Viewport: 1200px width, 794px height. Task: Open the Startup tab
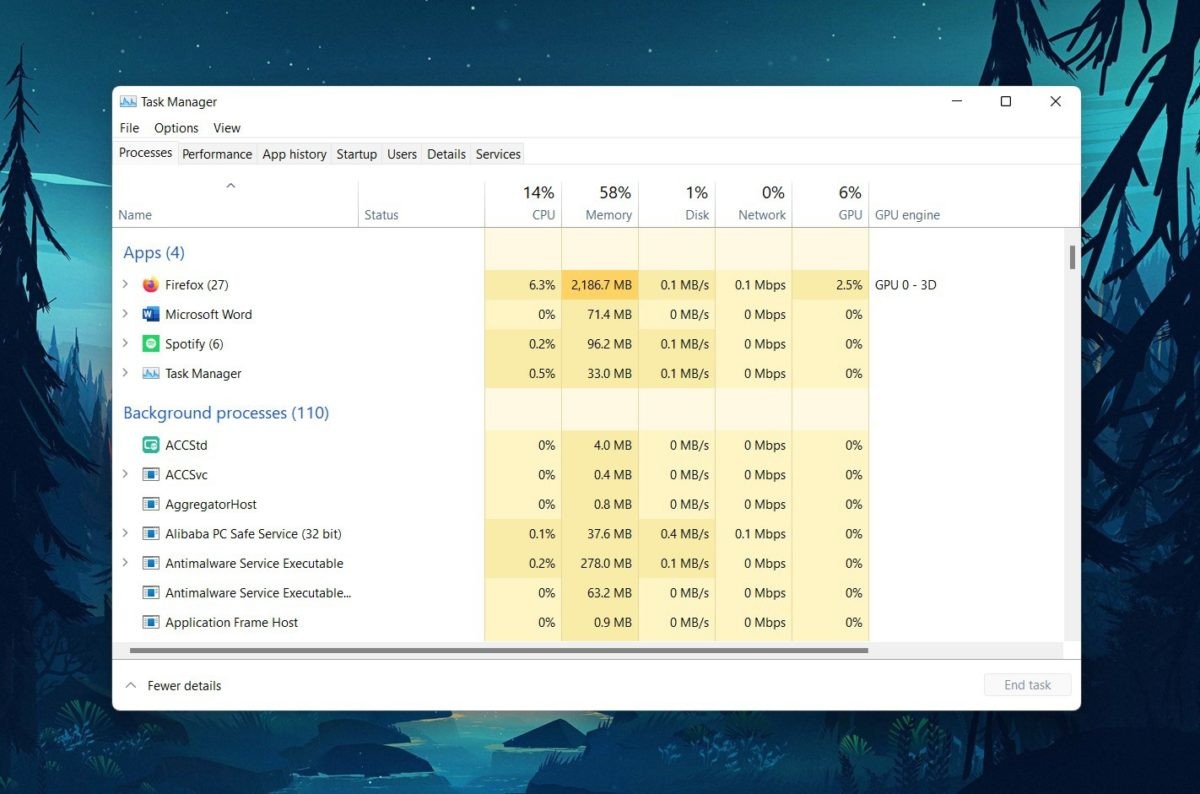pyautogui.click(x=356, y=154)
